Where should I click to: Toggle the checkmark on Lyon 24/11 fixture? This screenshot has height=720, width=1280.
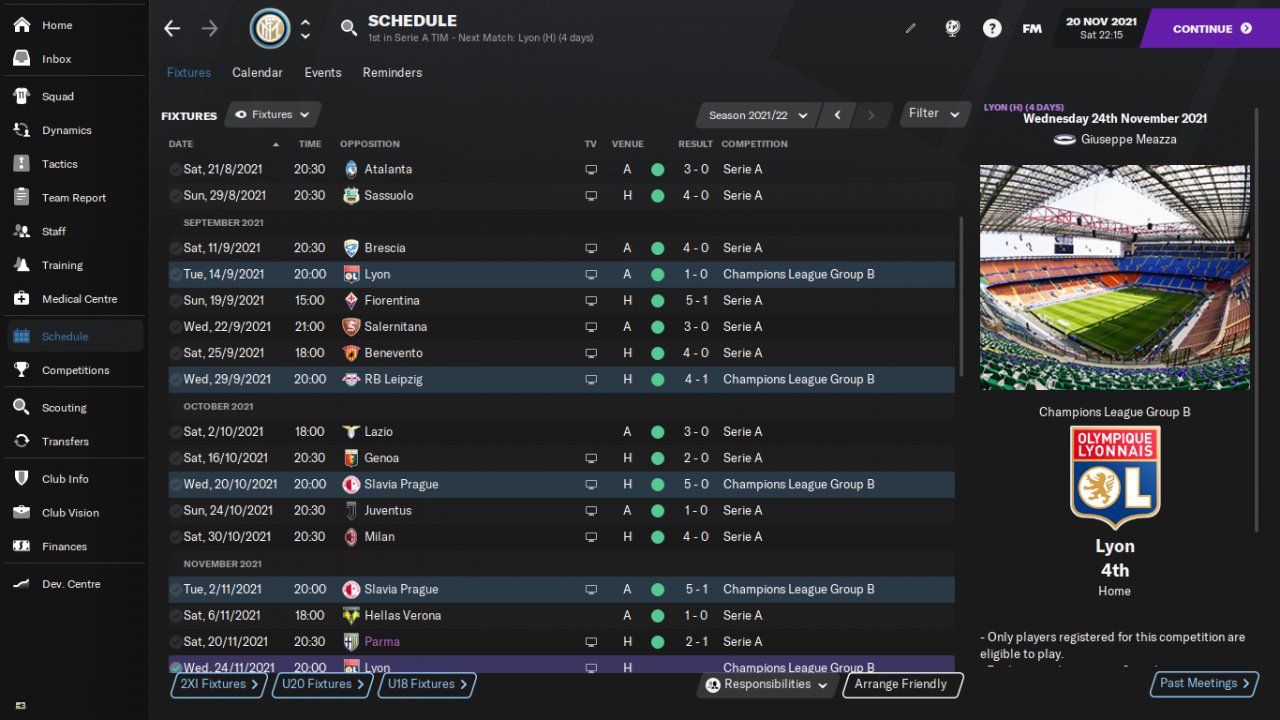[176, 667]
